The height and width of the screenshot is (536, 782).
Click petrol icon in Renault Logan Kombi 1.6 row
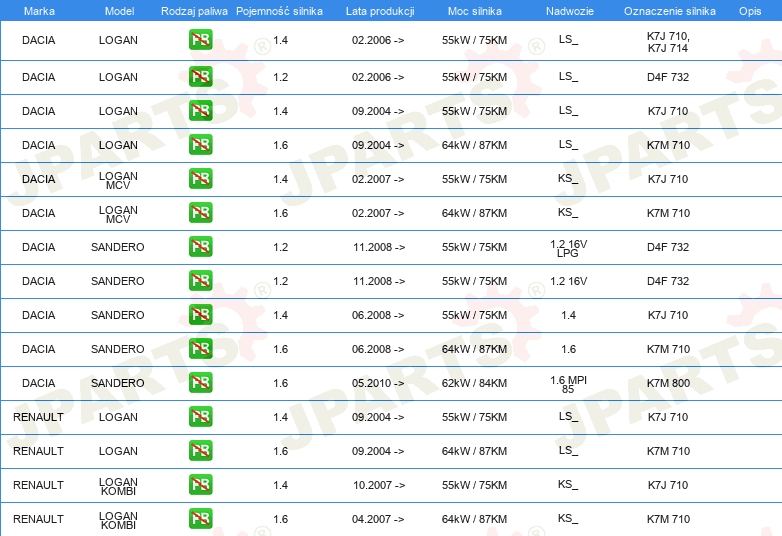[200, 519]
